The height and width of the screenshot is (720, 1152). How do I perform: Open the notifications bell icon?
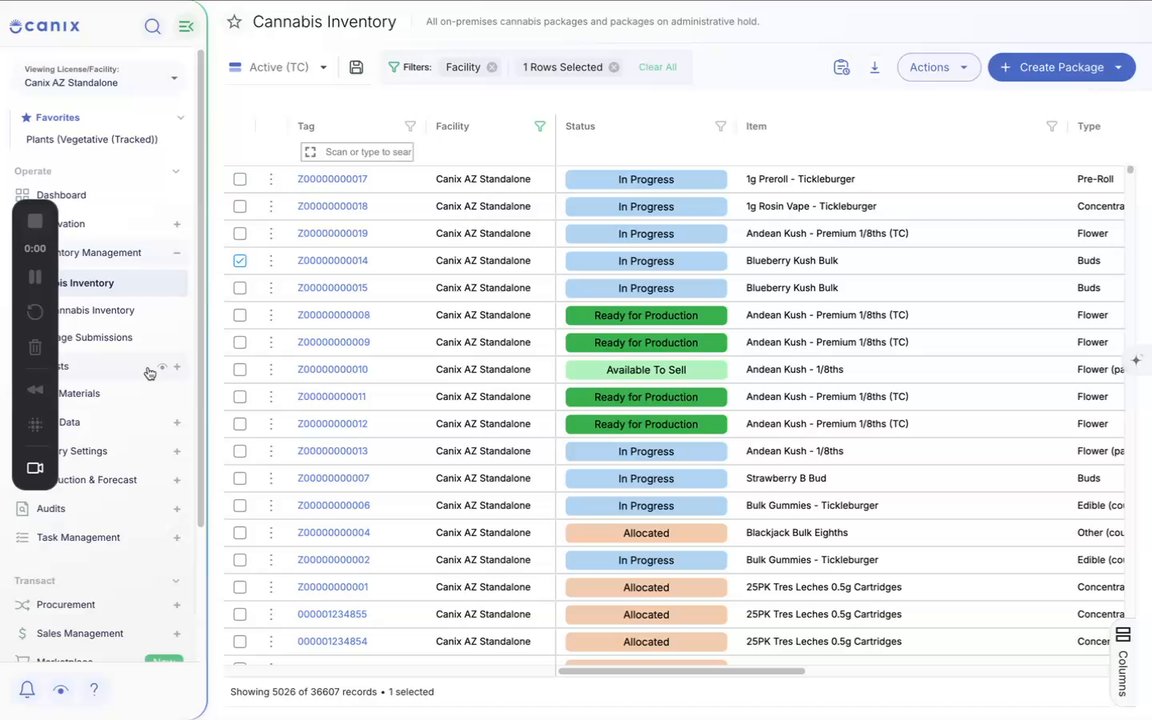[x=27, y=689]
